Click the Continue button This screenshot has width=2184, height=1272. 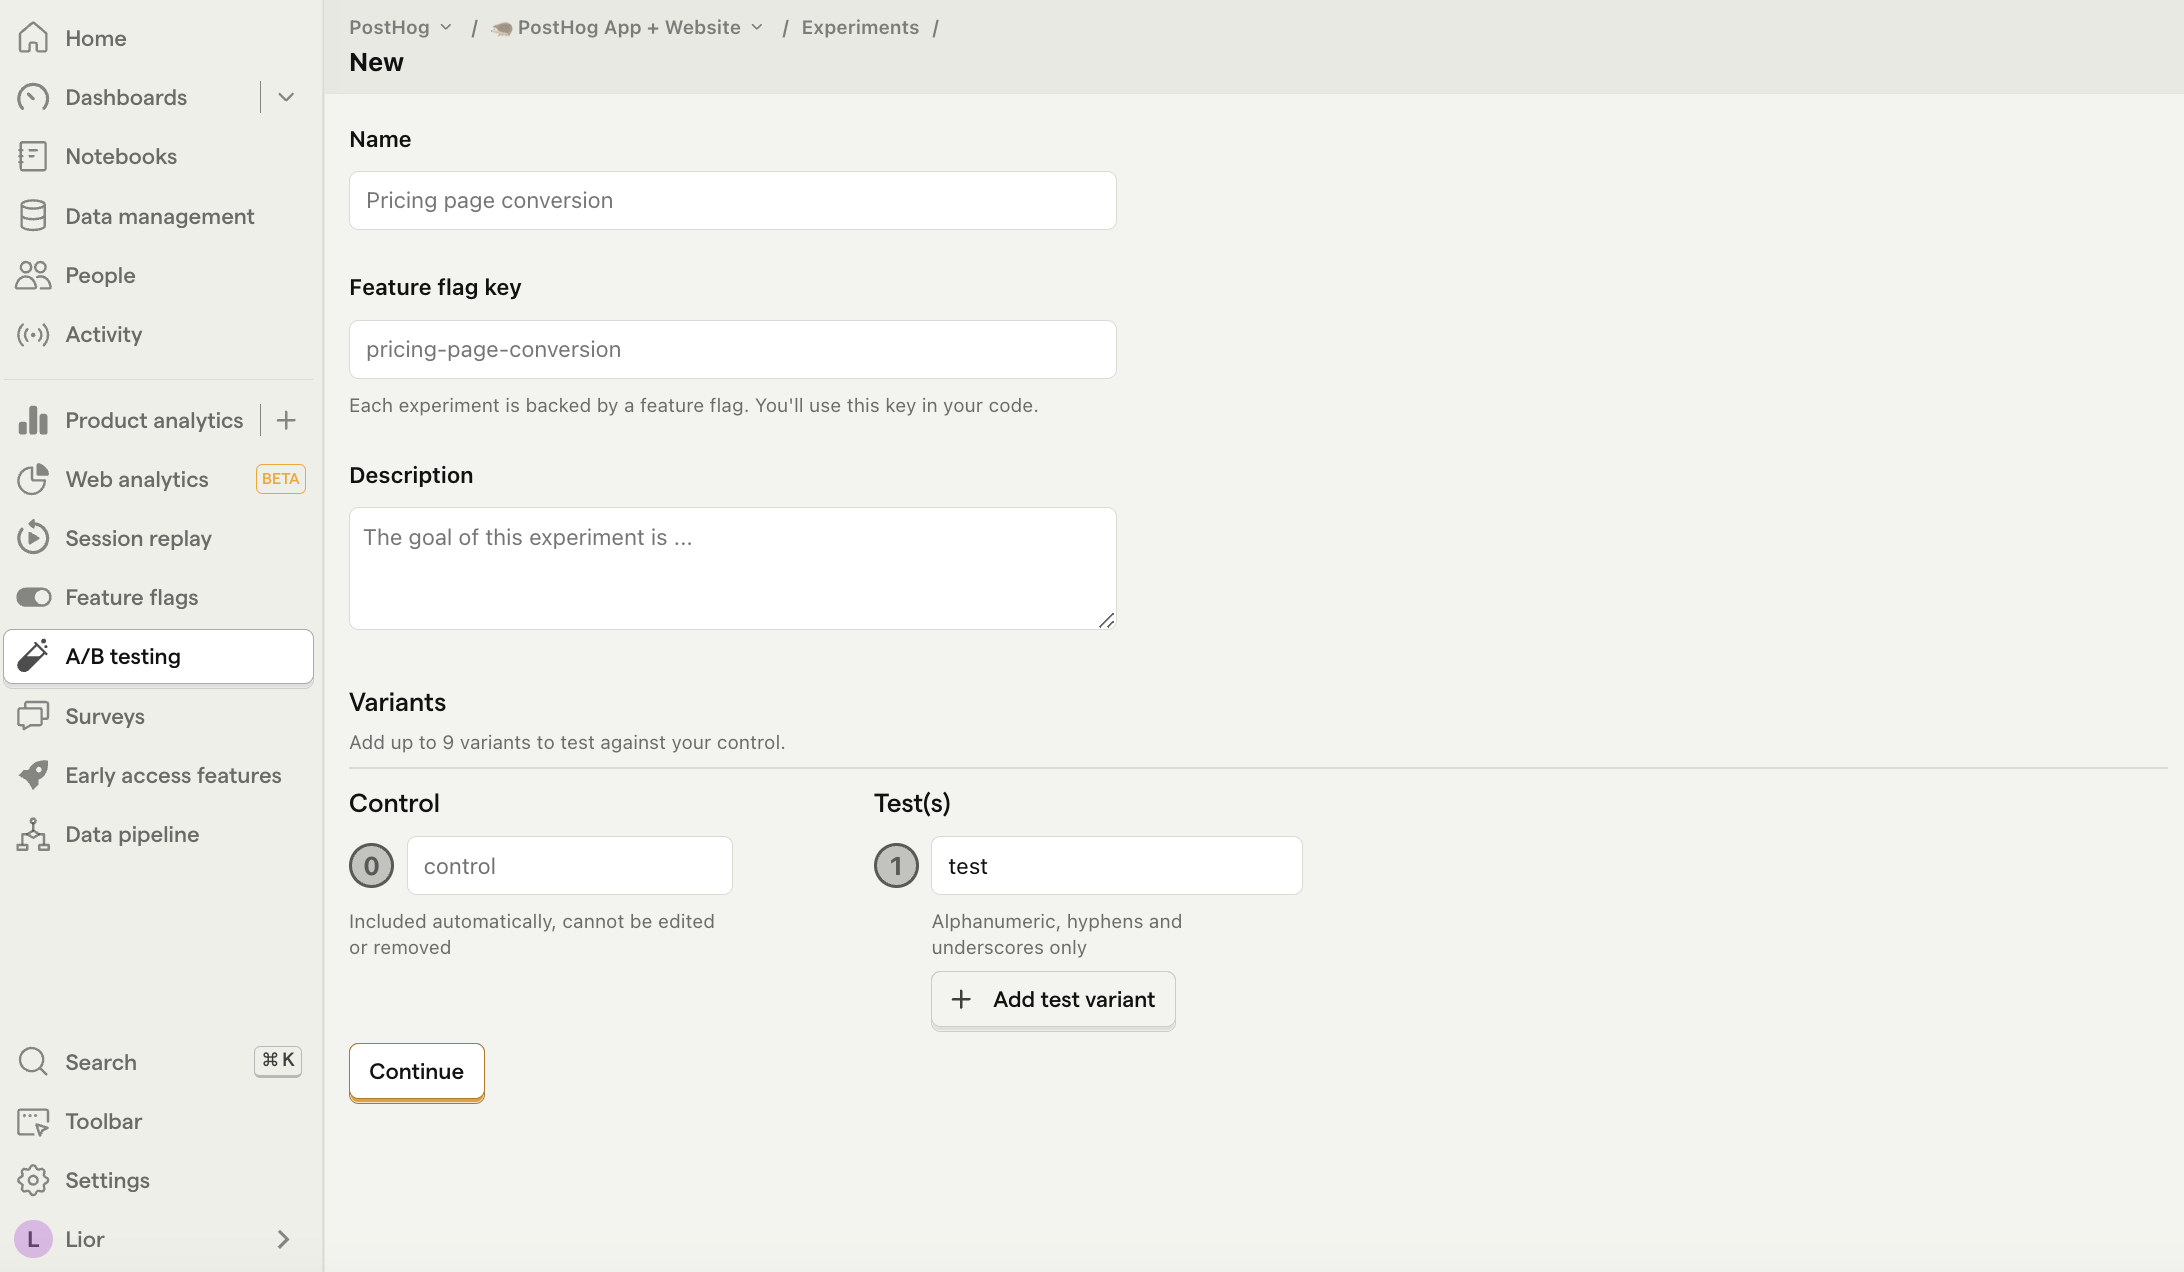click(416, 1071)
